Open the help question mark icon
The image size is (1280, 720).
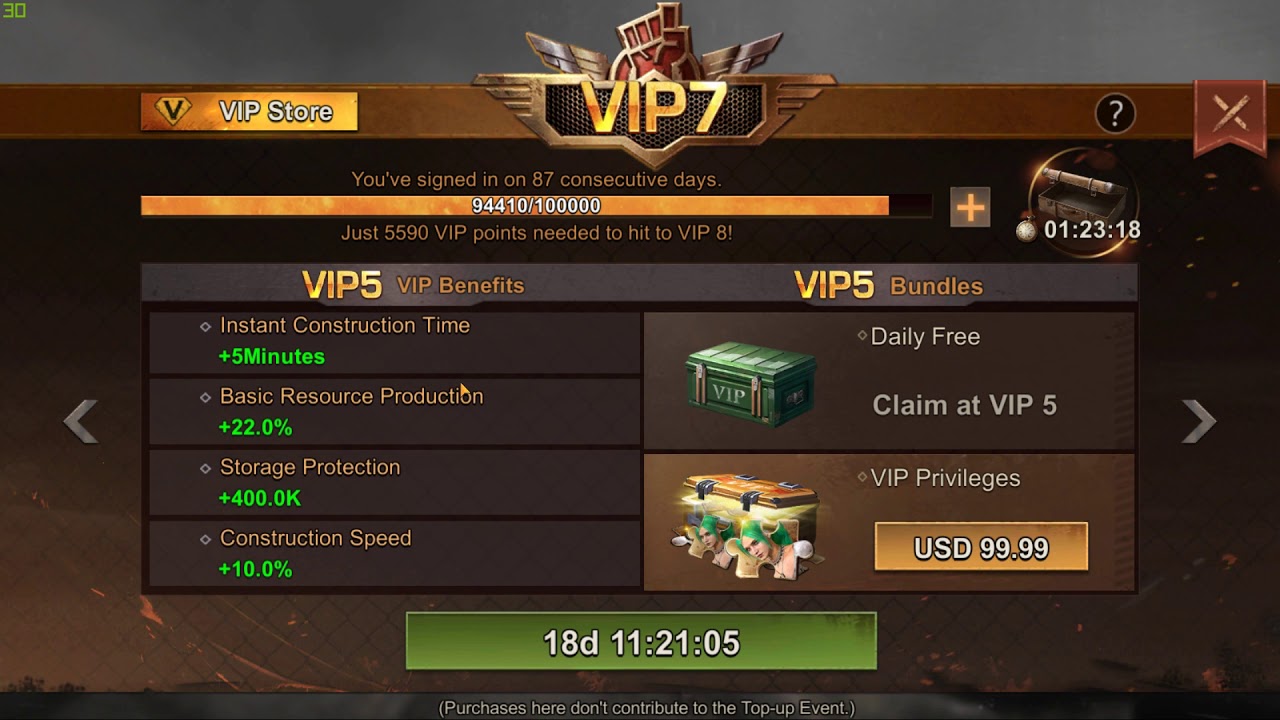1115,113
